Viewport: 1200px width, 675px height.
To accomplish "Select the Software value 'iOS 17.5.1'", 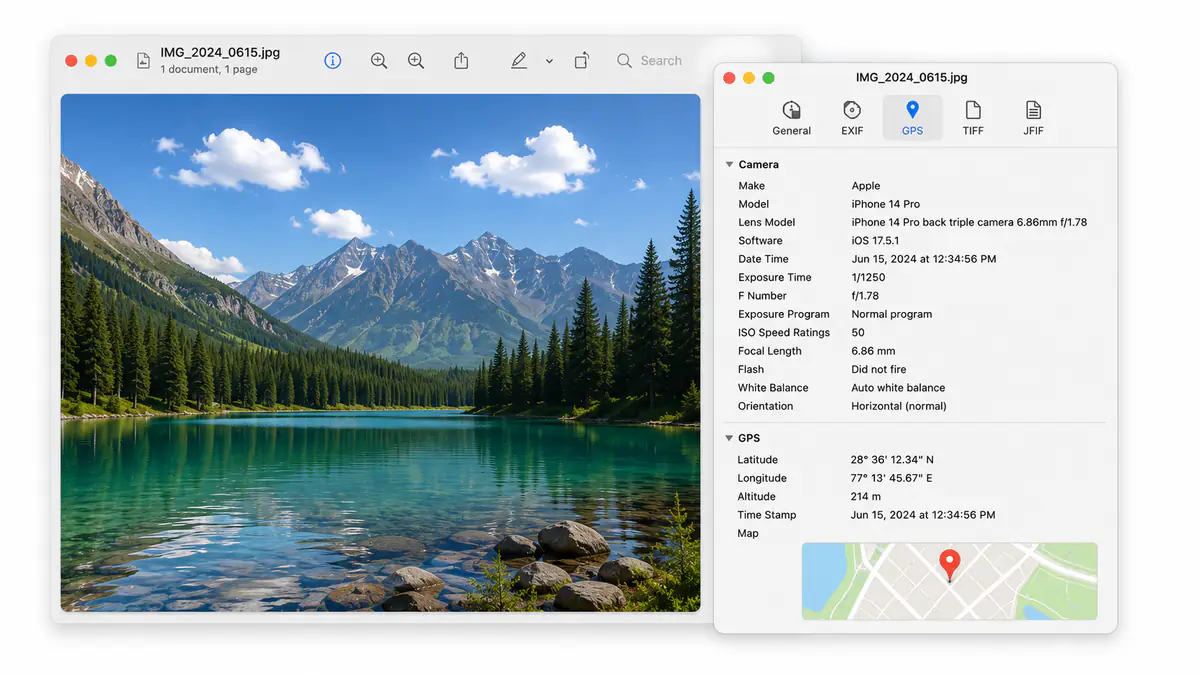I will [875, 241].
